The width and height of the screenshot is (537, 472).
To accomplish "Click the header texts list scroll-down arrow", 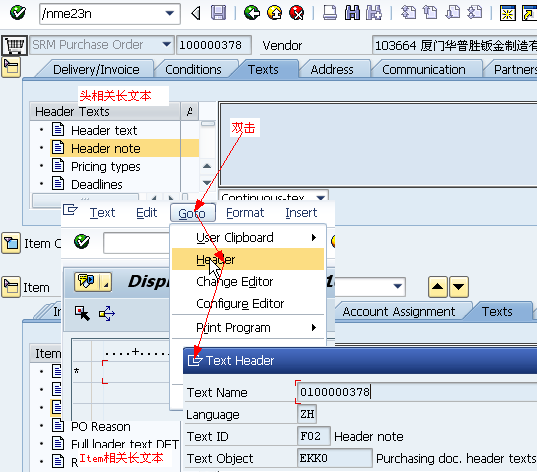I will pyautogui.click(x=207, y=182).
